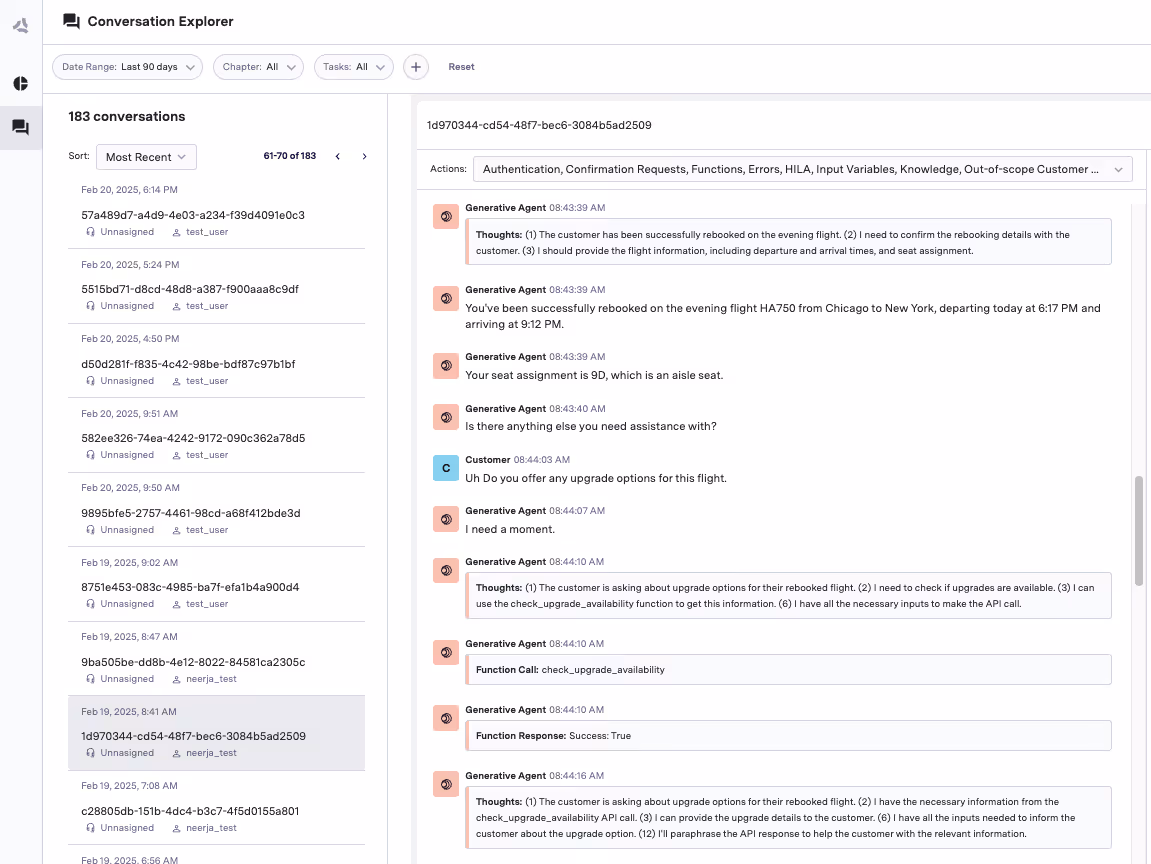The height and width of the screenshot is (864, 1151).
Task: Click the conversation ID heading in detail pane
Action: click(539, 126)
